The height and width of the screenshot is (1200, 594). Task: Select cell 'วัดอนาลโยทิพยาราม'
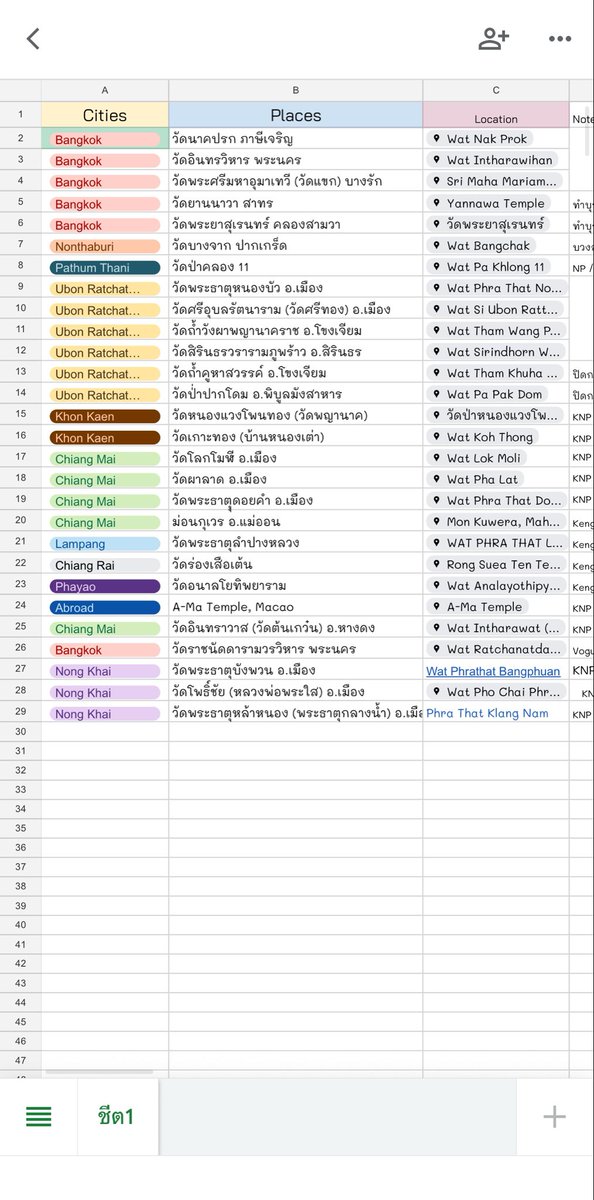[296, 586]
